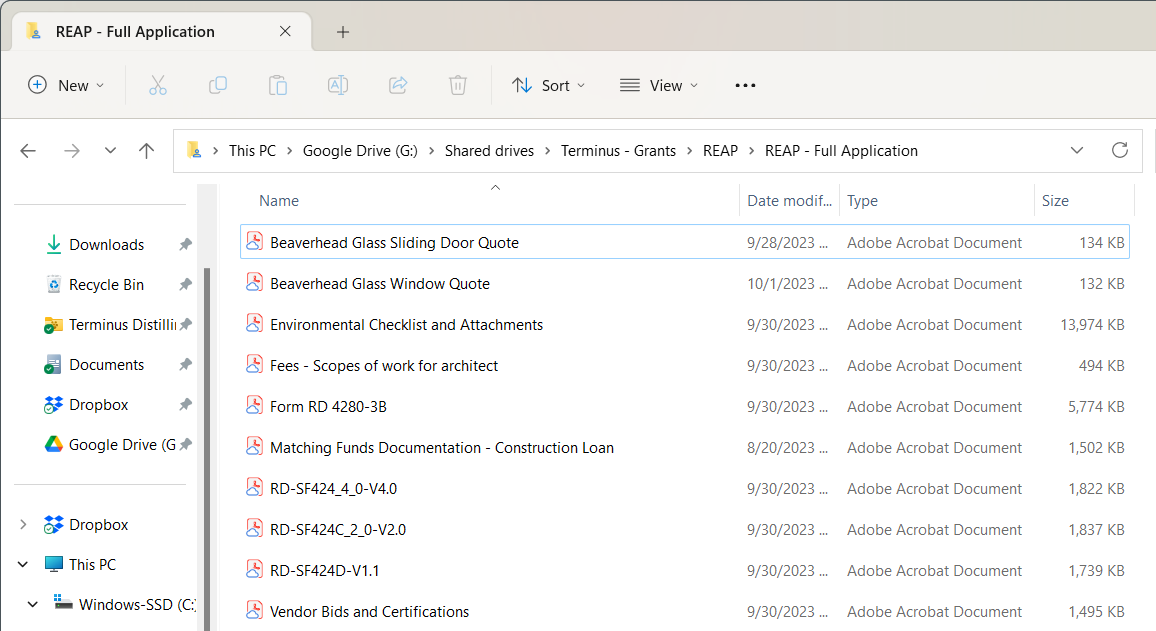The image size is (1156, 631).
Task: Refresh the current folder view
Action: pyautogui.click(x=1120, y=151)
